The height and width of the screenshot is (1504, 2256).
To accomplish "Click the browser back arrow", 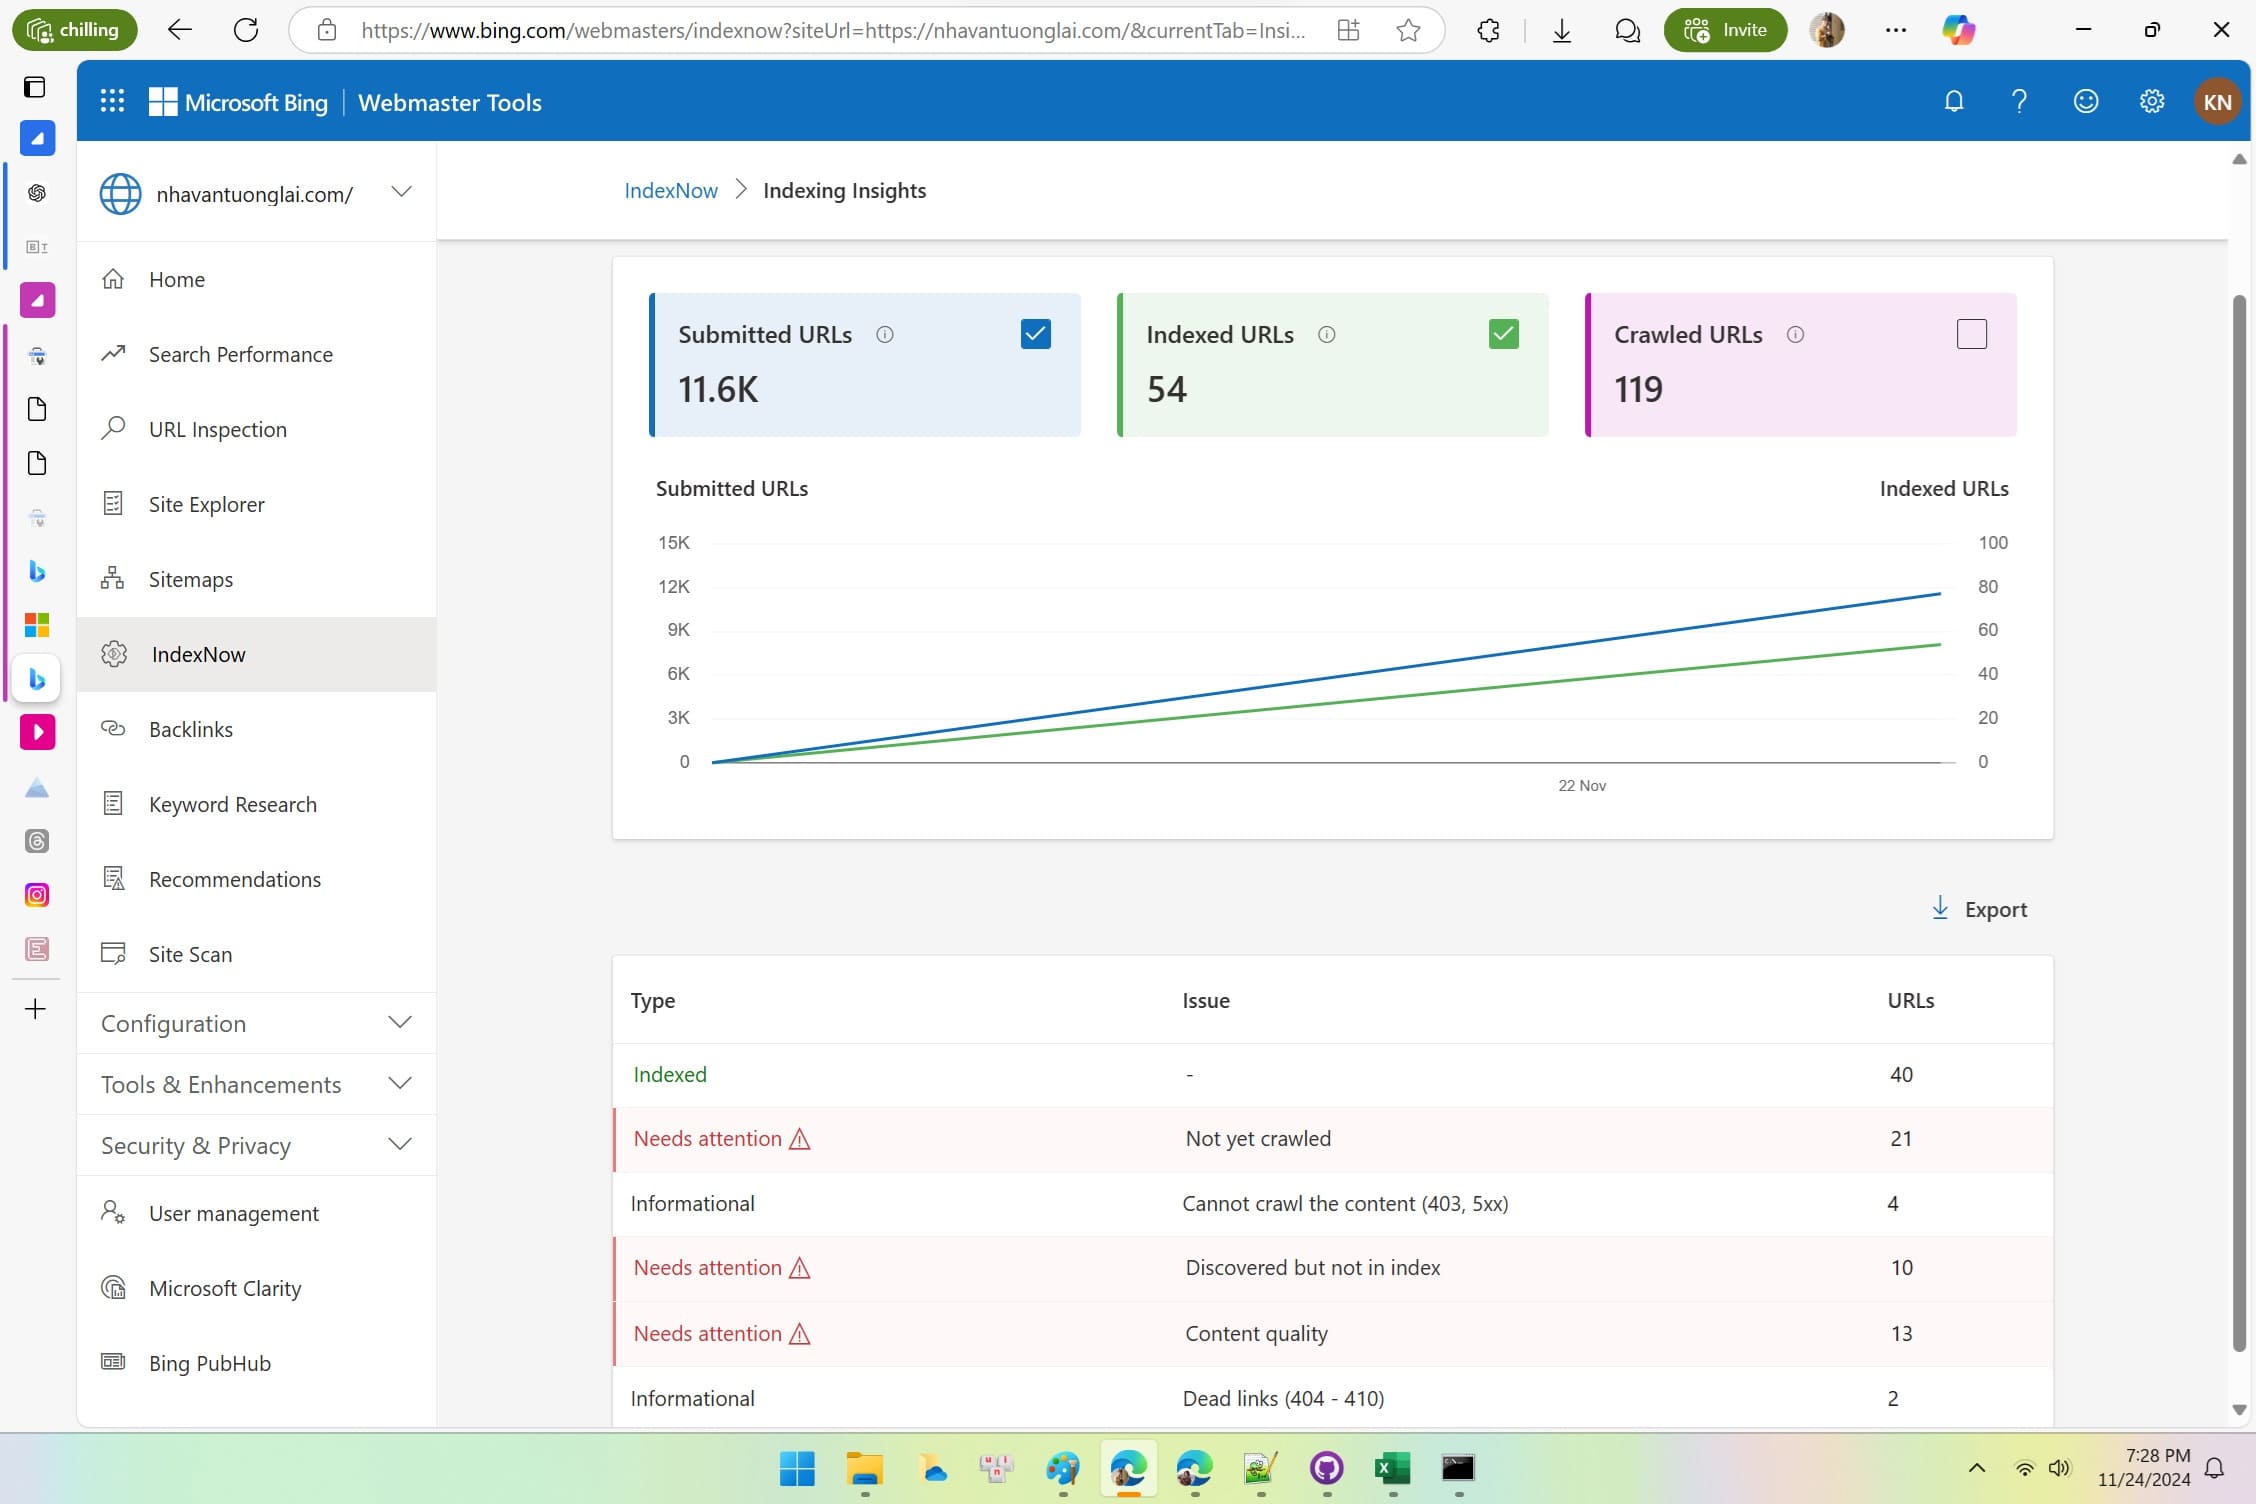I will pyautogui.click(x=179, y=30).
